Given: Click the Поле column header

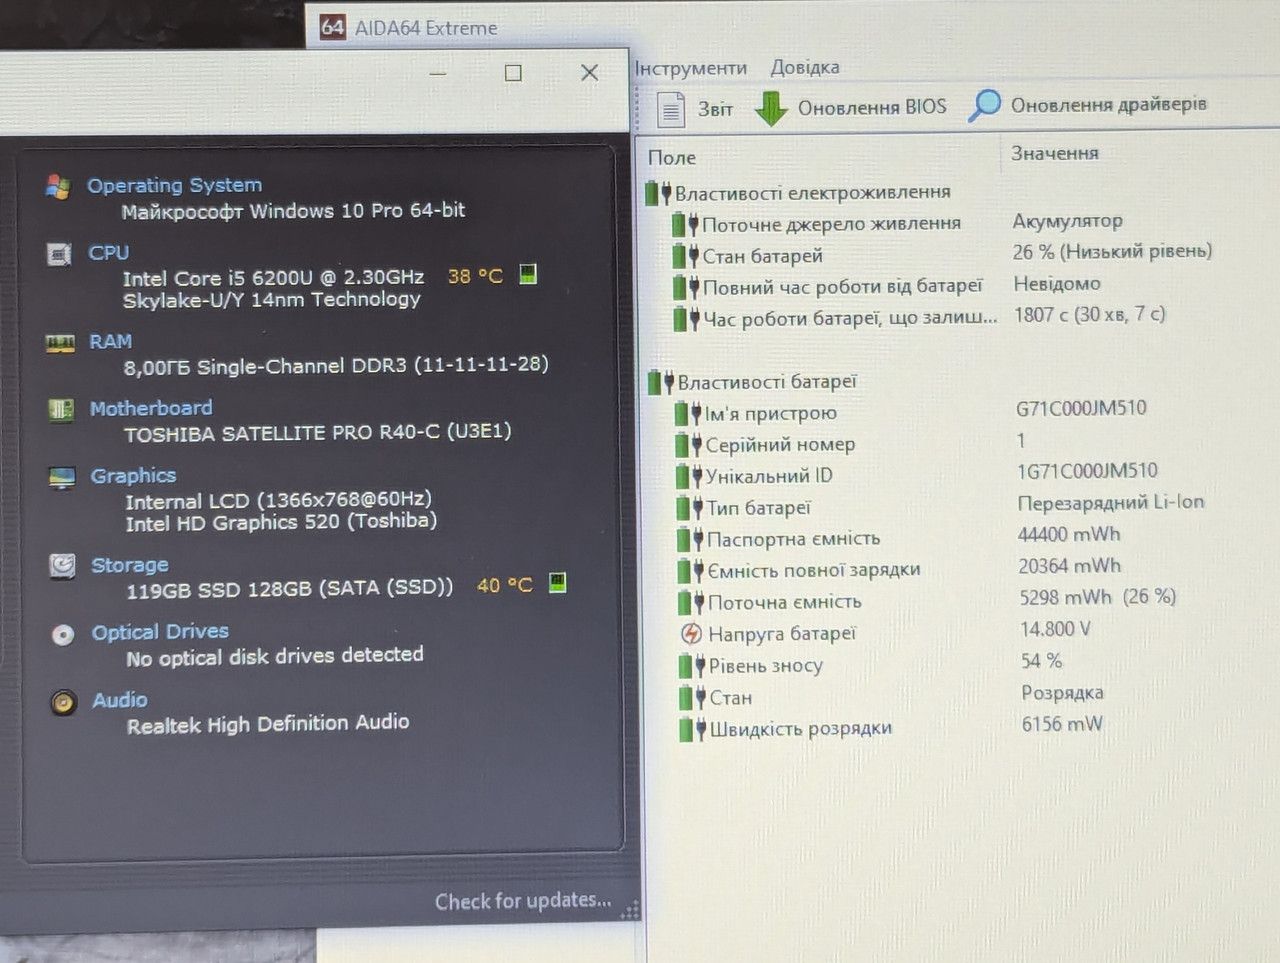Looking at the screenshot, I should point(672,158).
